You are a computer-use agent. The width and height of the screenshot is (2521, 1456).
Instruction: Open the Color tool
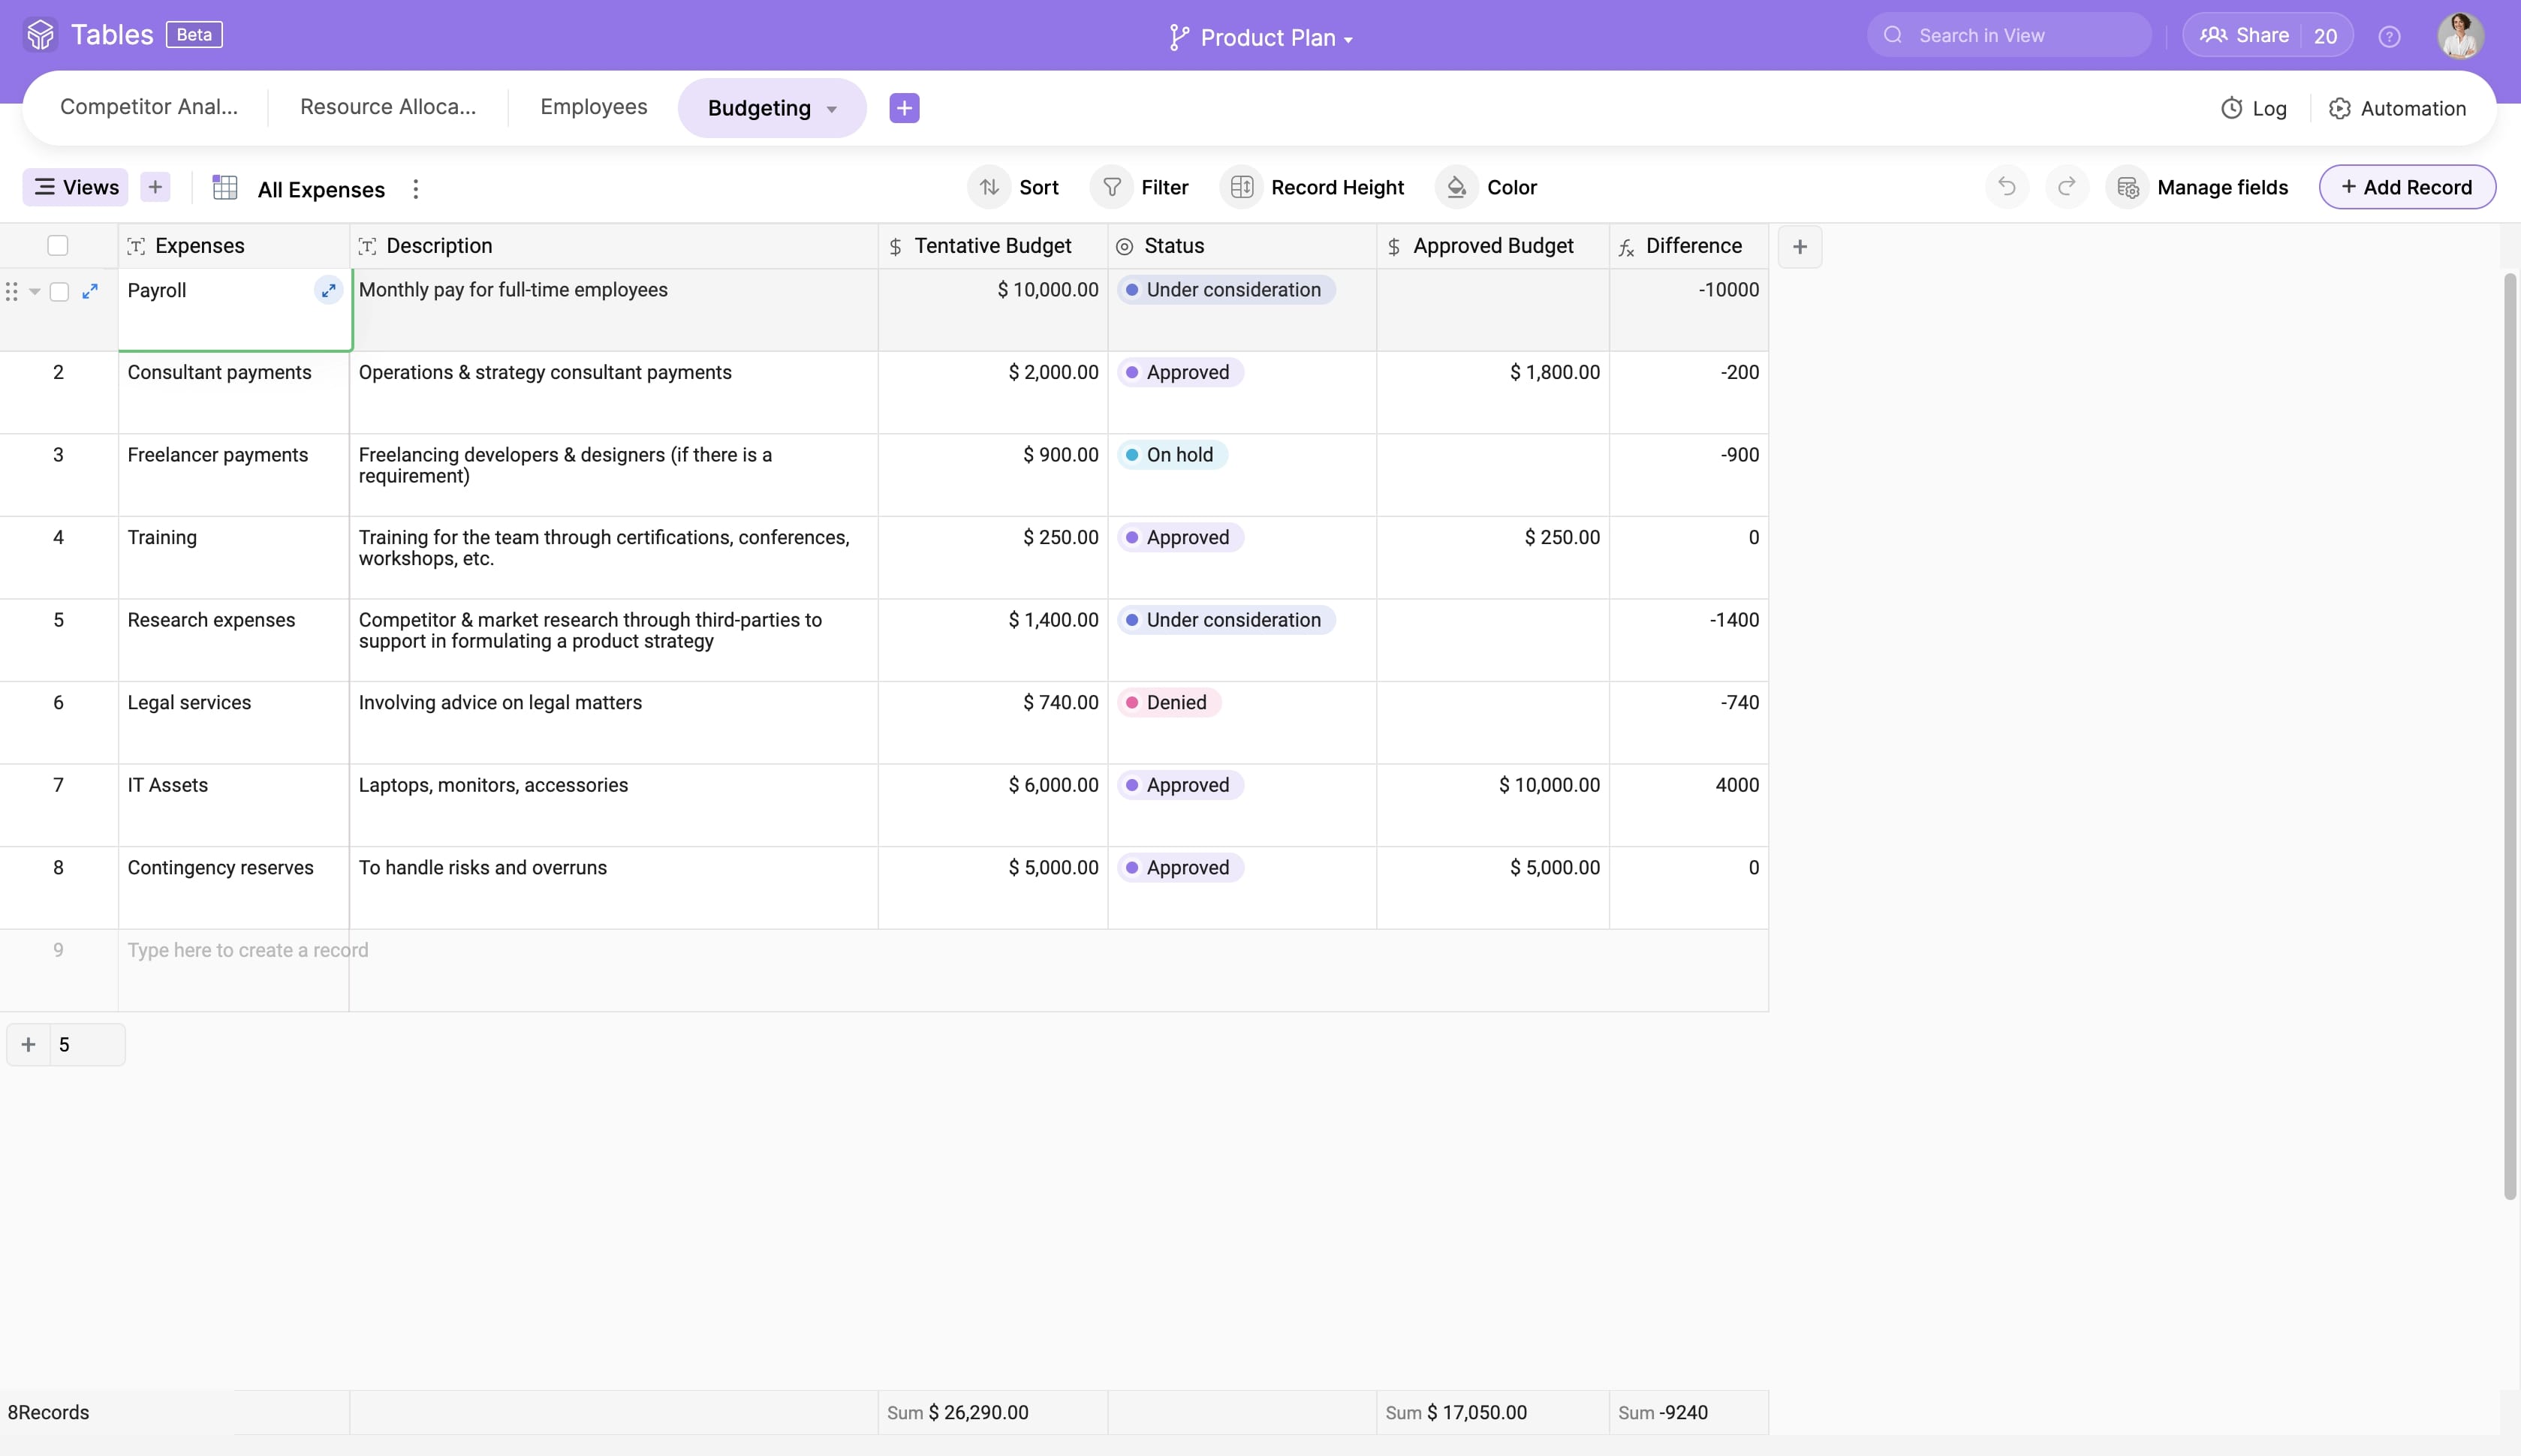[1487, 187]
